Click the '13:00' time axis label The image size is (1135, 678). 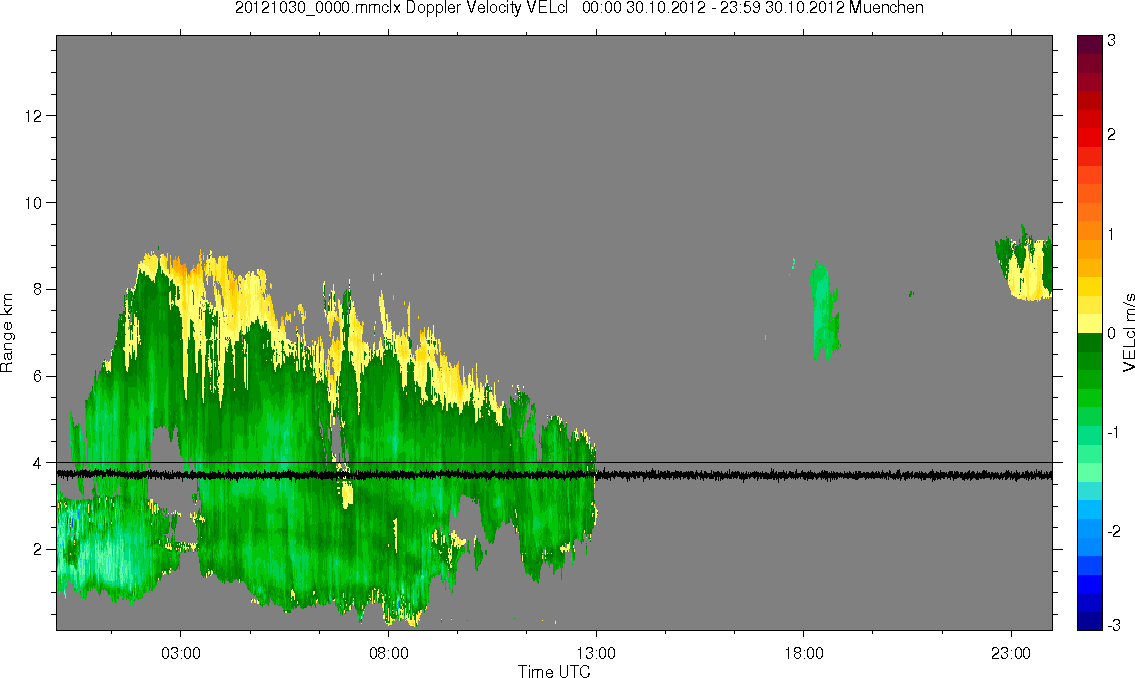coord(596,654)
